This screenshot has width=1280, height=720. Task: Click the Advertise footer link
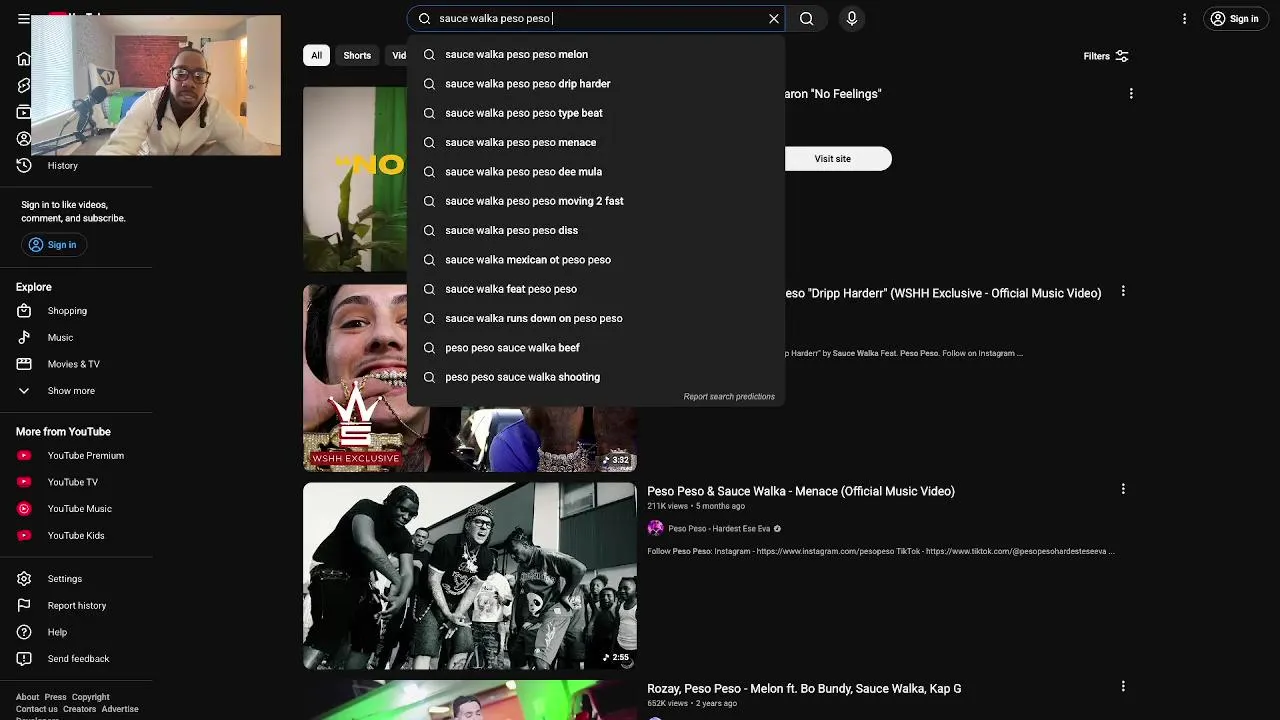click(x=120, y=709)
